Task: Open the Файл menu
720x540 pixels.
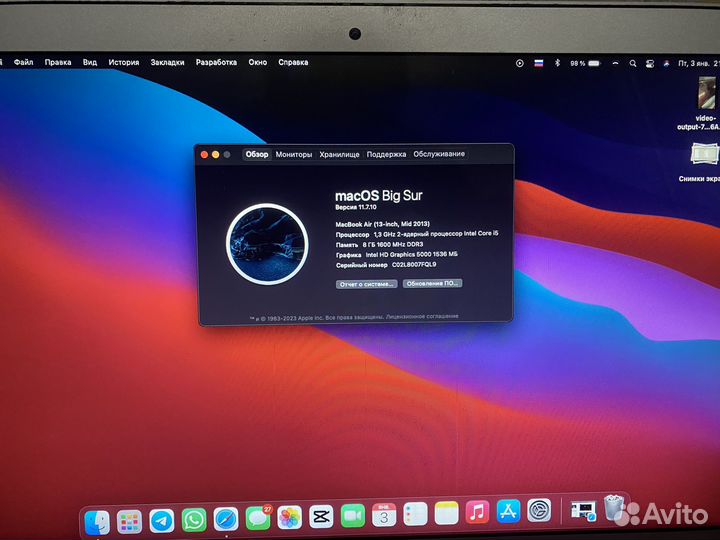Action: tap(23, 62)
